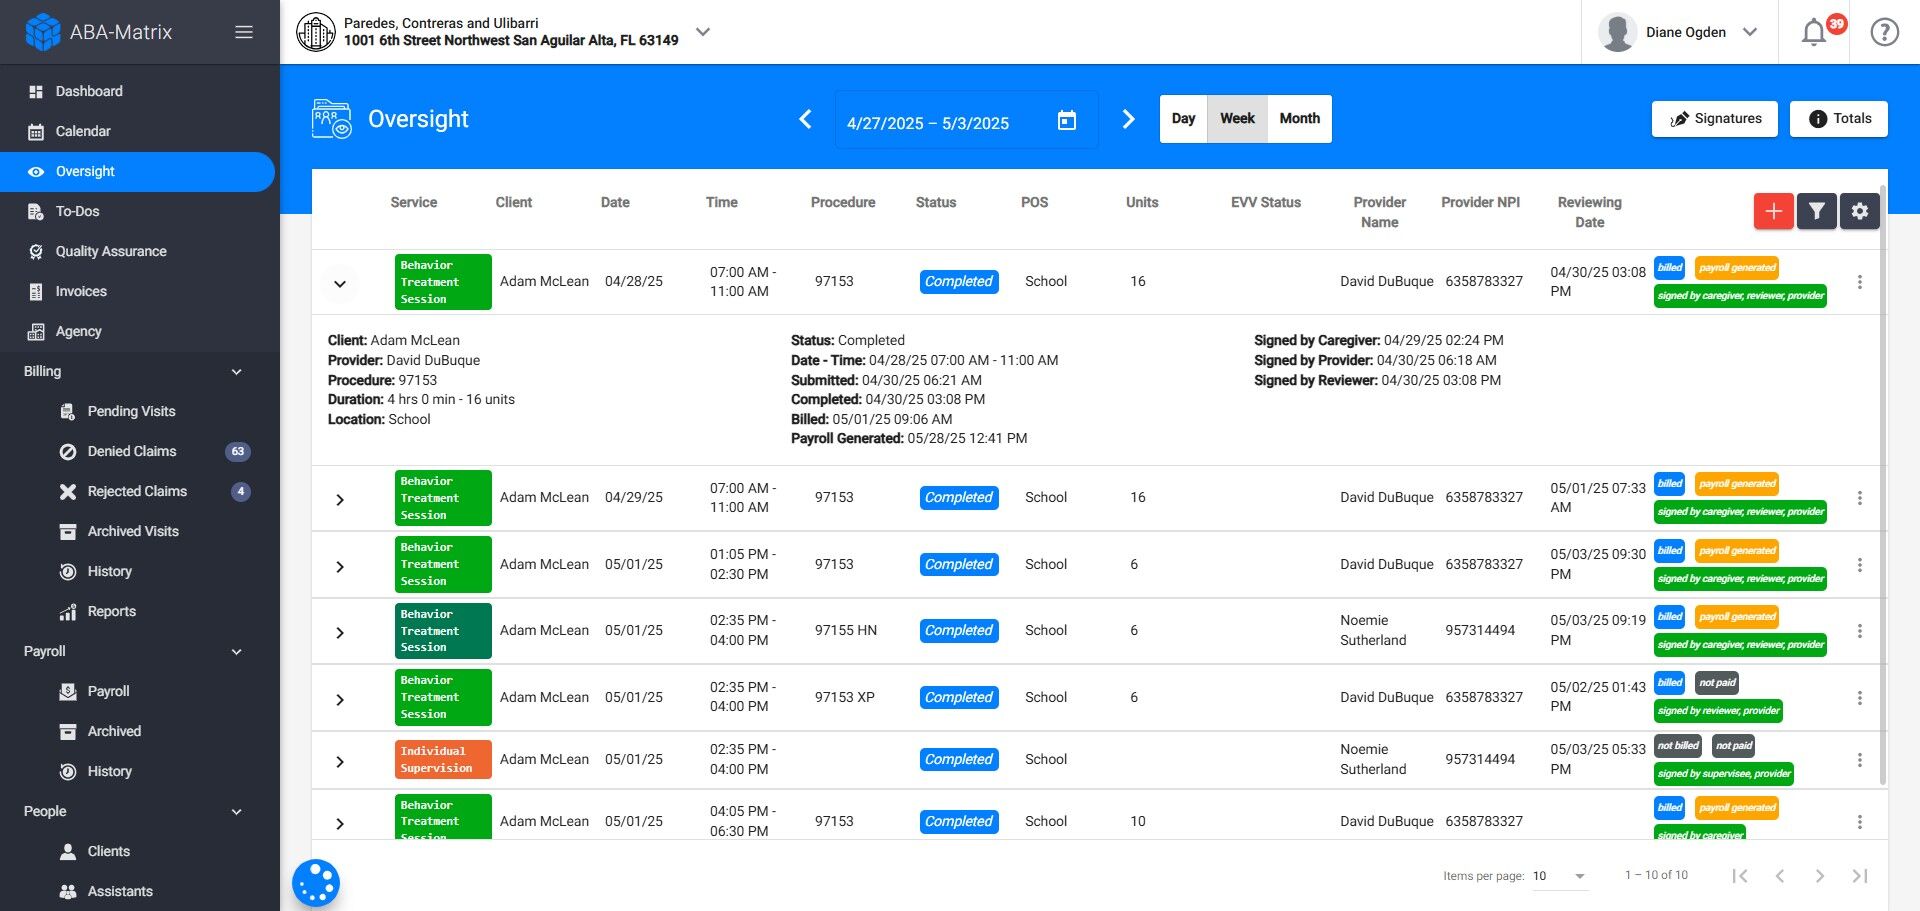Open Denied Claims in sidebar
The height and width of the screenshot is (911, 1920).
point(132,451)
